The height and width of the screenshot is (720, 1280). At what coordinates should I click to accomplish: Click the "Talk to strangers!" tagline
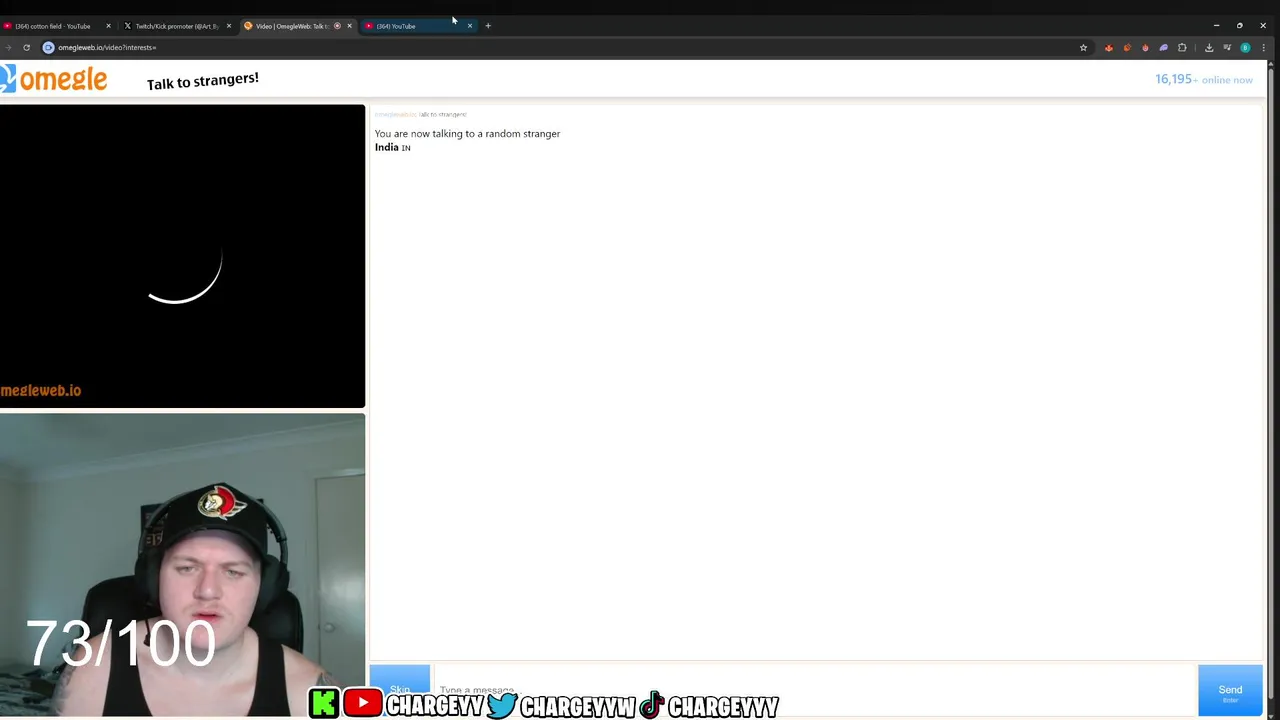point(203,81)
